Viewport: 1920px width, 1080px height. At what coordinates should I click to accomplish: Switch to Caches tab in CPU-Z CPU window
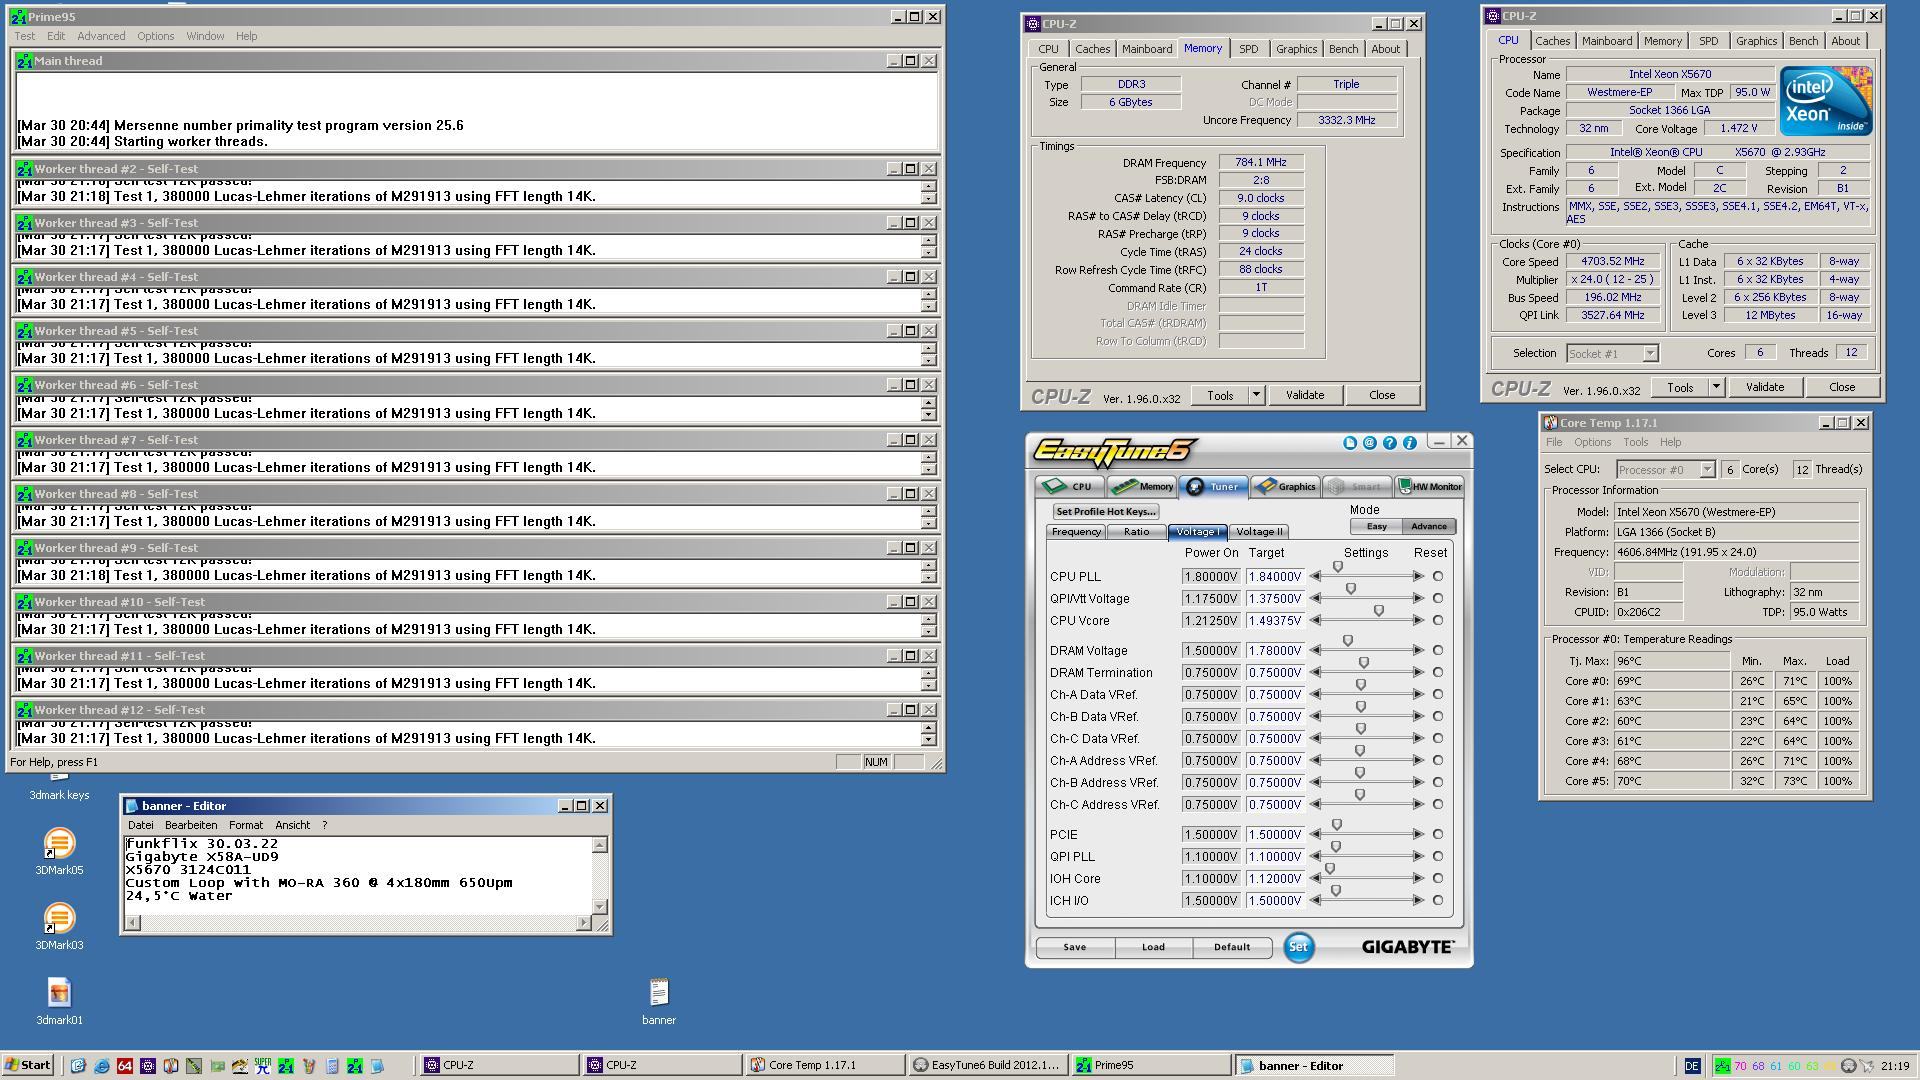point(1552,41)
